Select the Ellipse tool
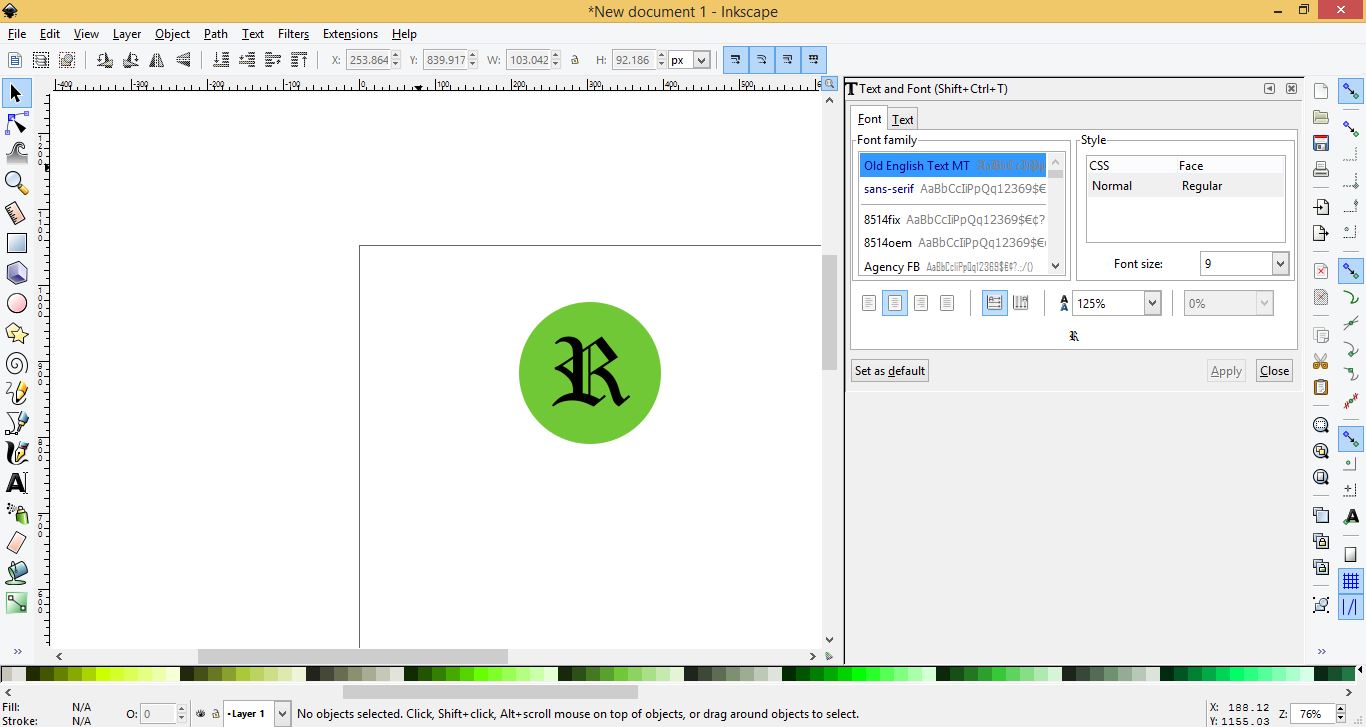Screen dimensions: 1366x727 point(16,303)
